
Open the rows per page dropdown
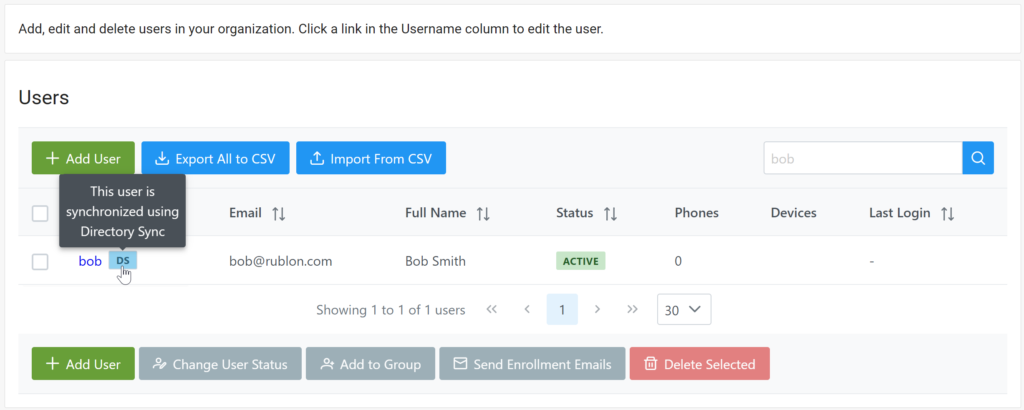tap(684, 310)
